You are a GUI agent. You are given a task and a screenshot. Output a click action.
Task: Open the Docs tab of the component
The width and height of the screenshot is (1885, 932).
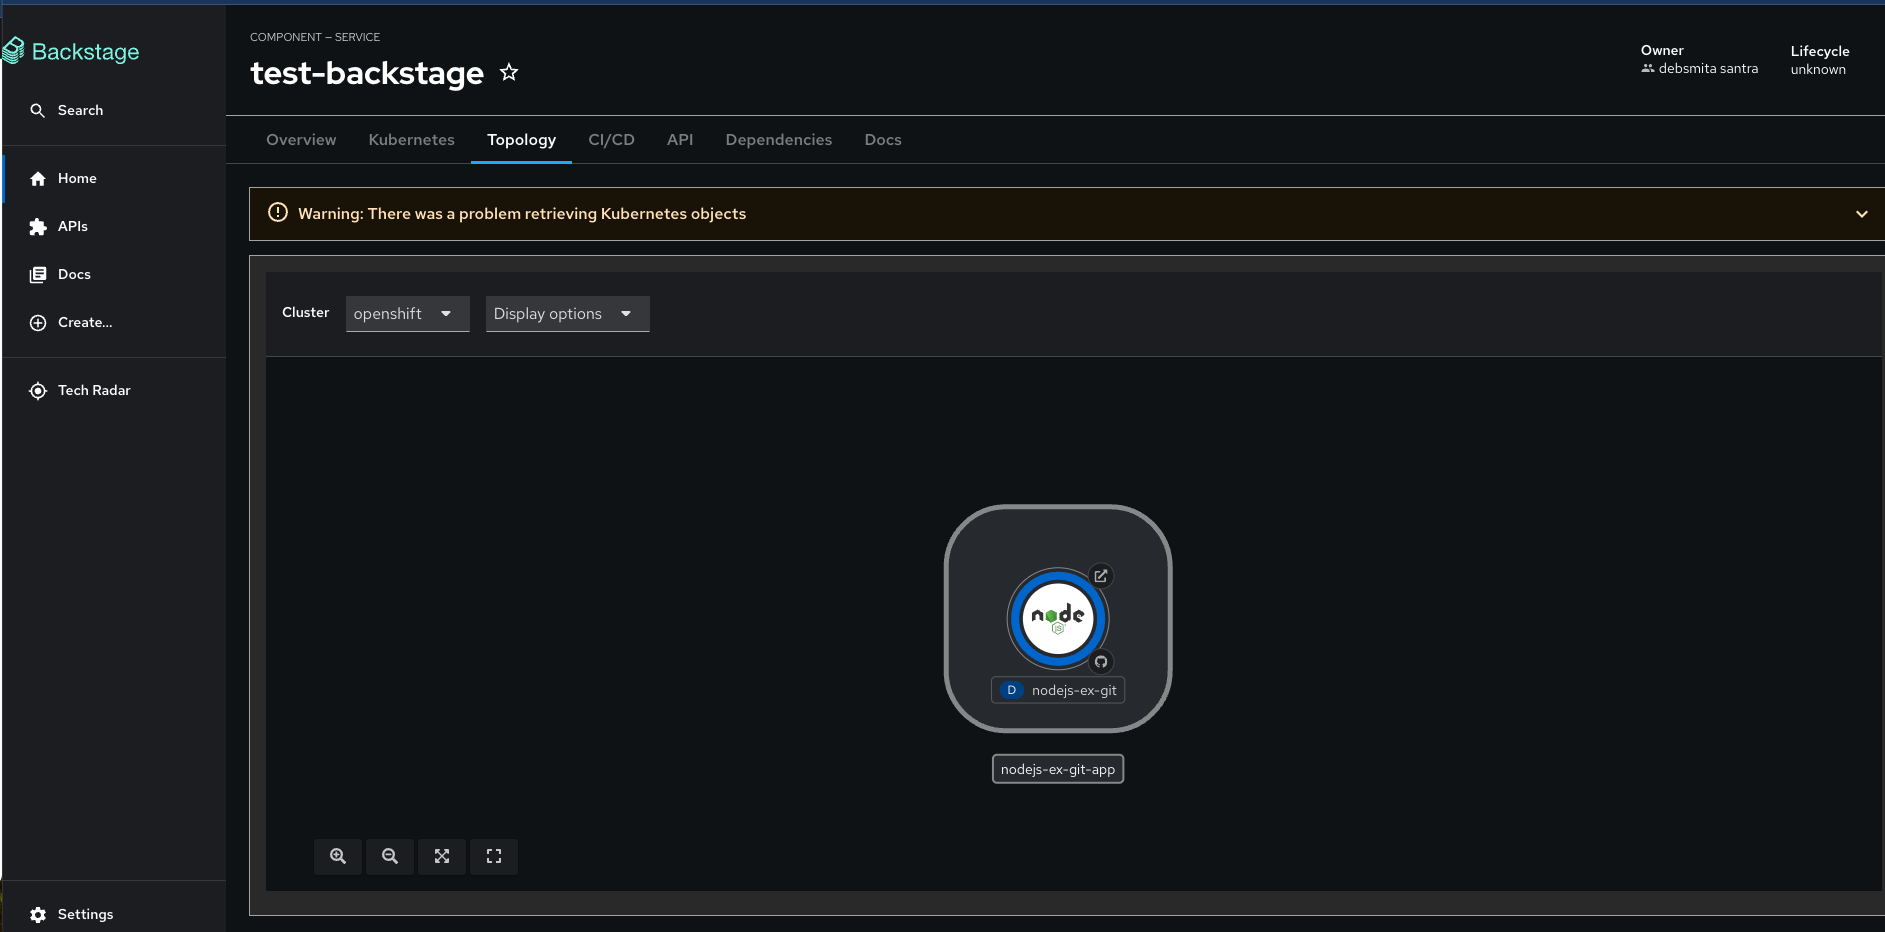coord(883,140)
